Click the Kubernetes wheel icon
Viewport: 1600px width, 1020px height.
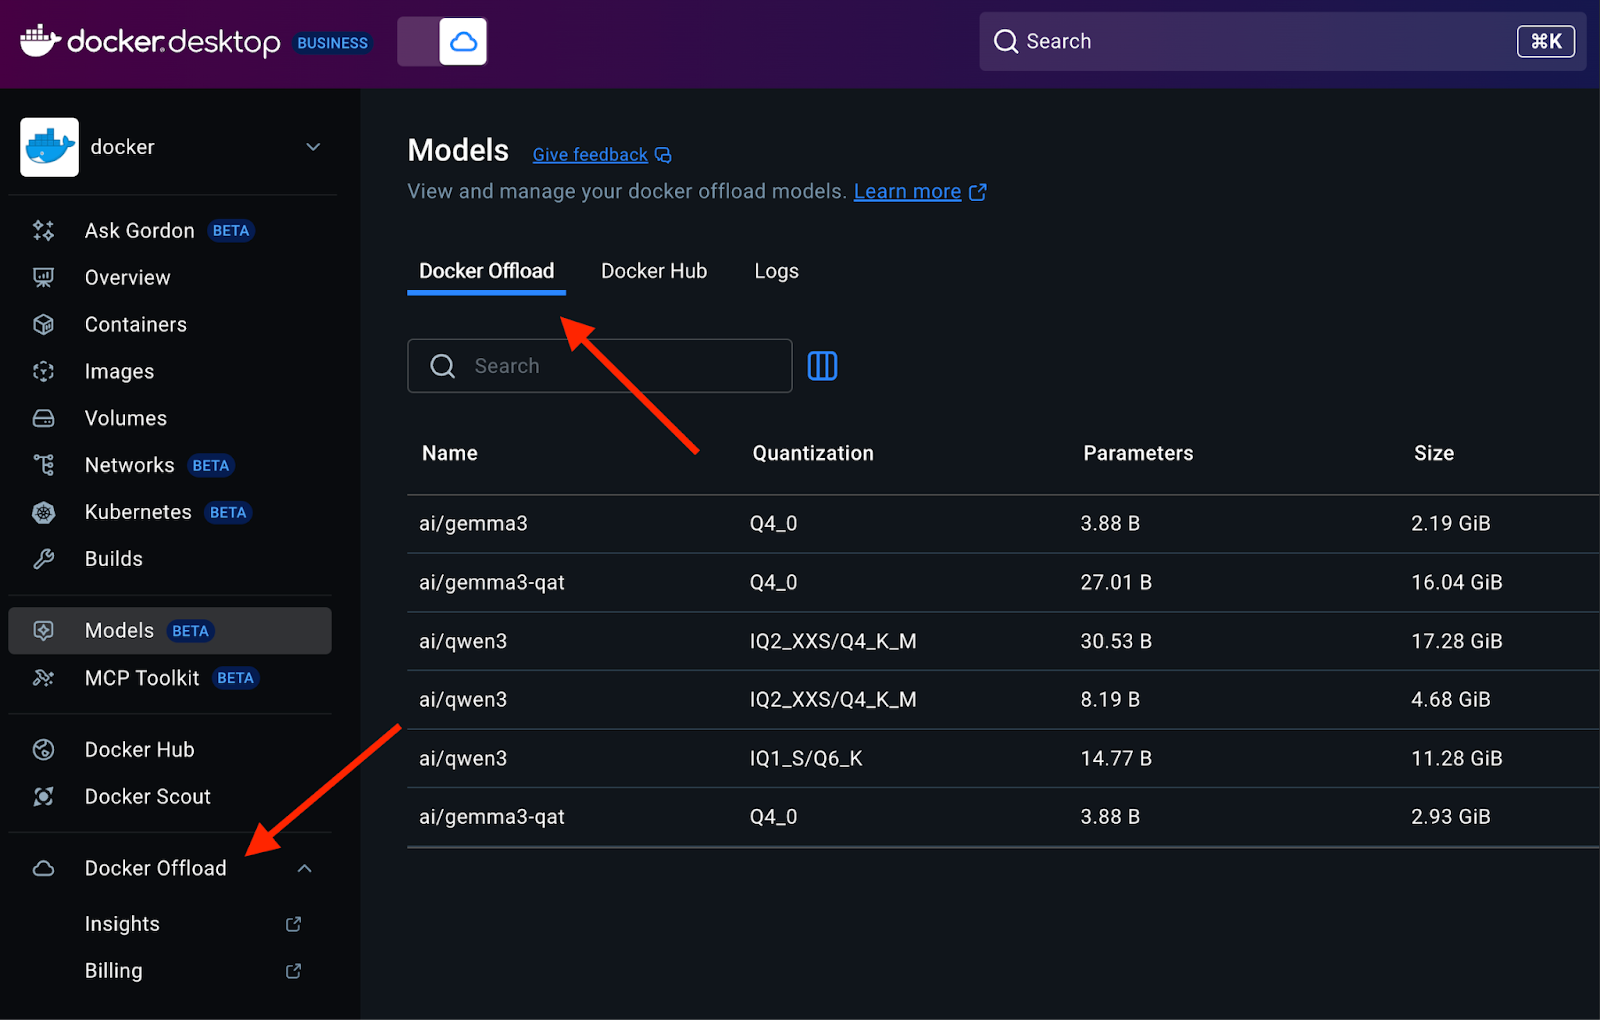coord(43,512)
